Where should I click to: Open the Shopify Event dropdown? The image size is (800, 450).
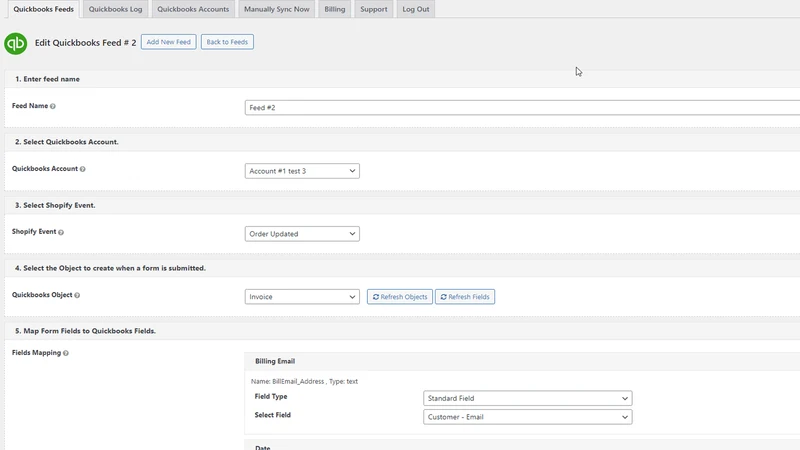pyautogui.click(x=302, y=234)
